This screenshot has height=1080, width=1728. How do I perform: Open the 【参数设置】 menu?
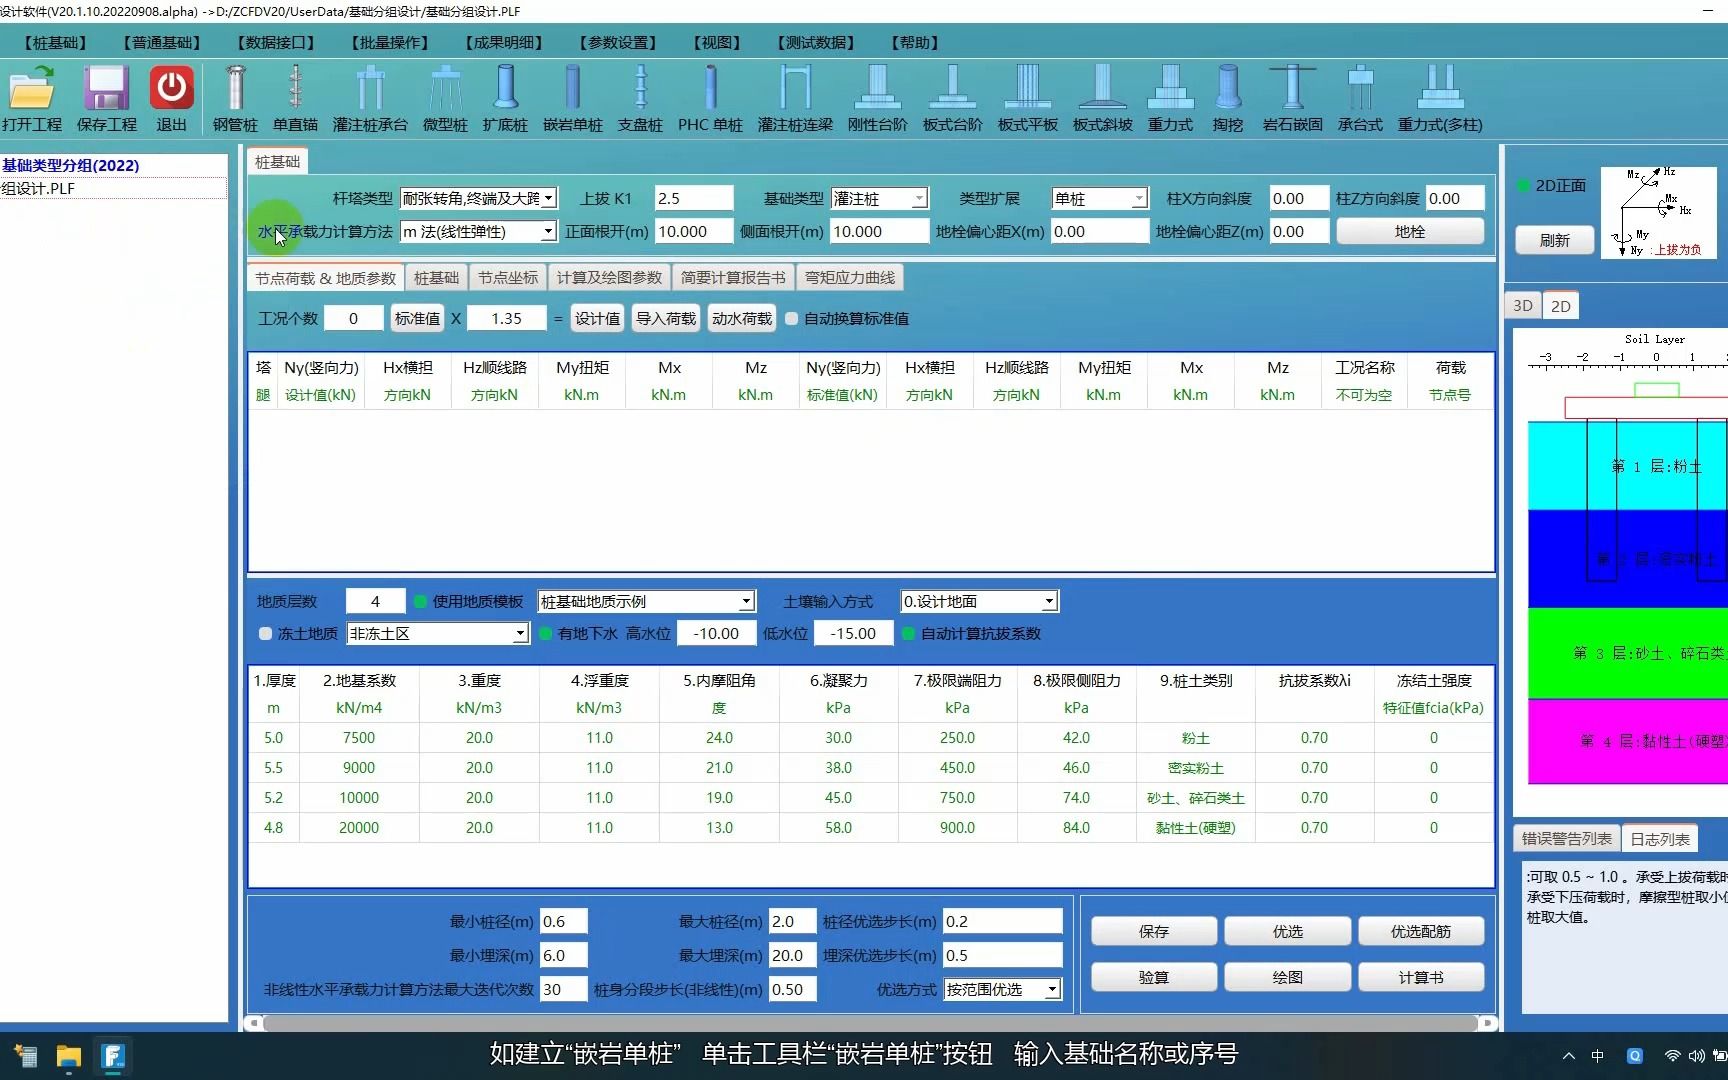click(618, 42)
